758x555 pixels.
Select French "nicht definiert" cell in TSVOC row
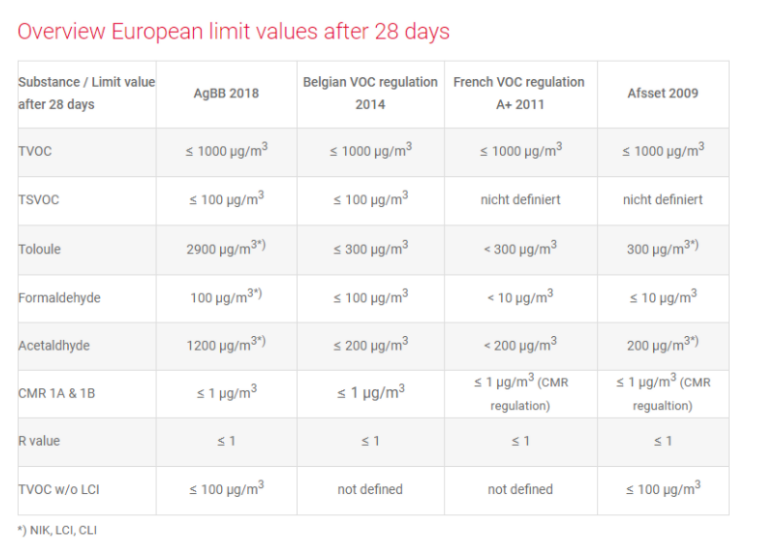520,200
